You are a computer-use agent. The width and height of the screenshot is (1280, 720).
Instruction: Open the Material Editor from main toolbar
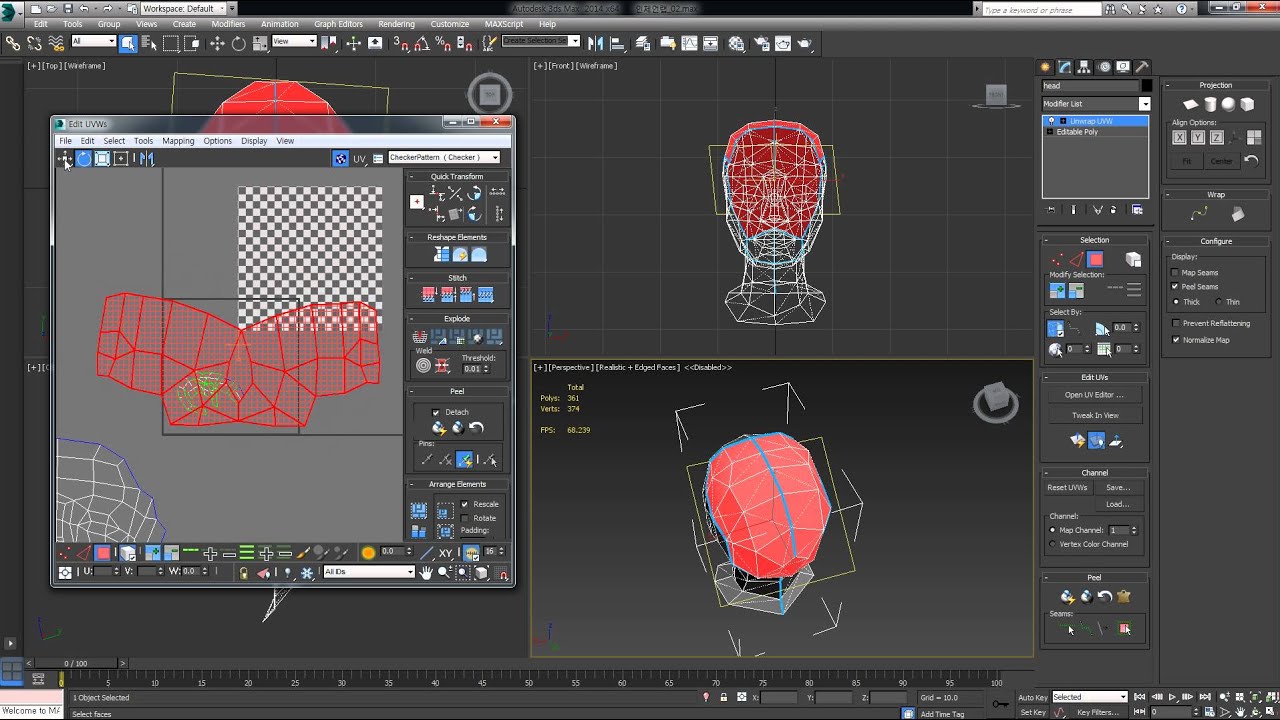[736, 43]
